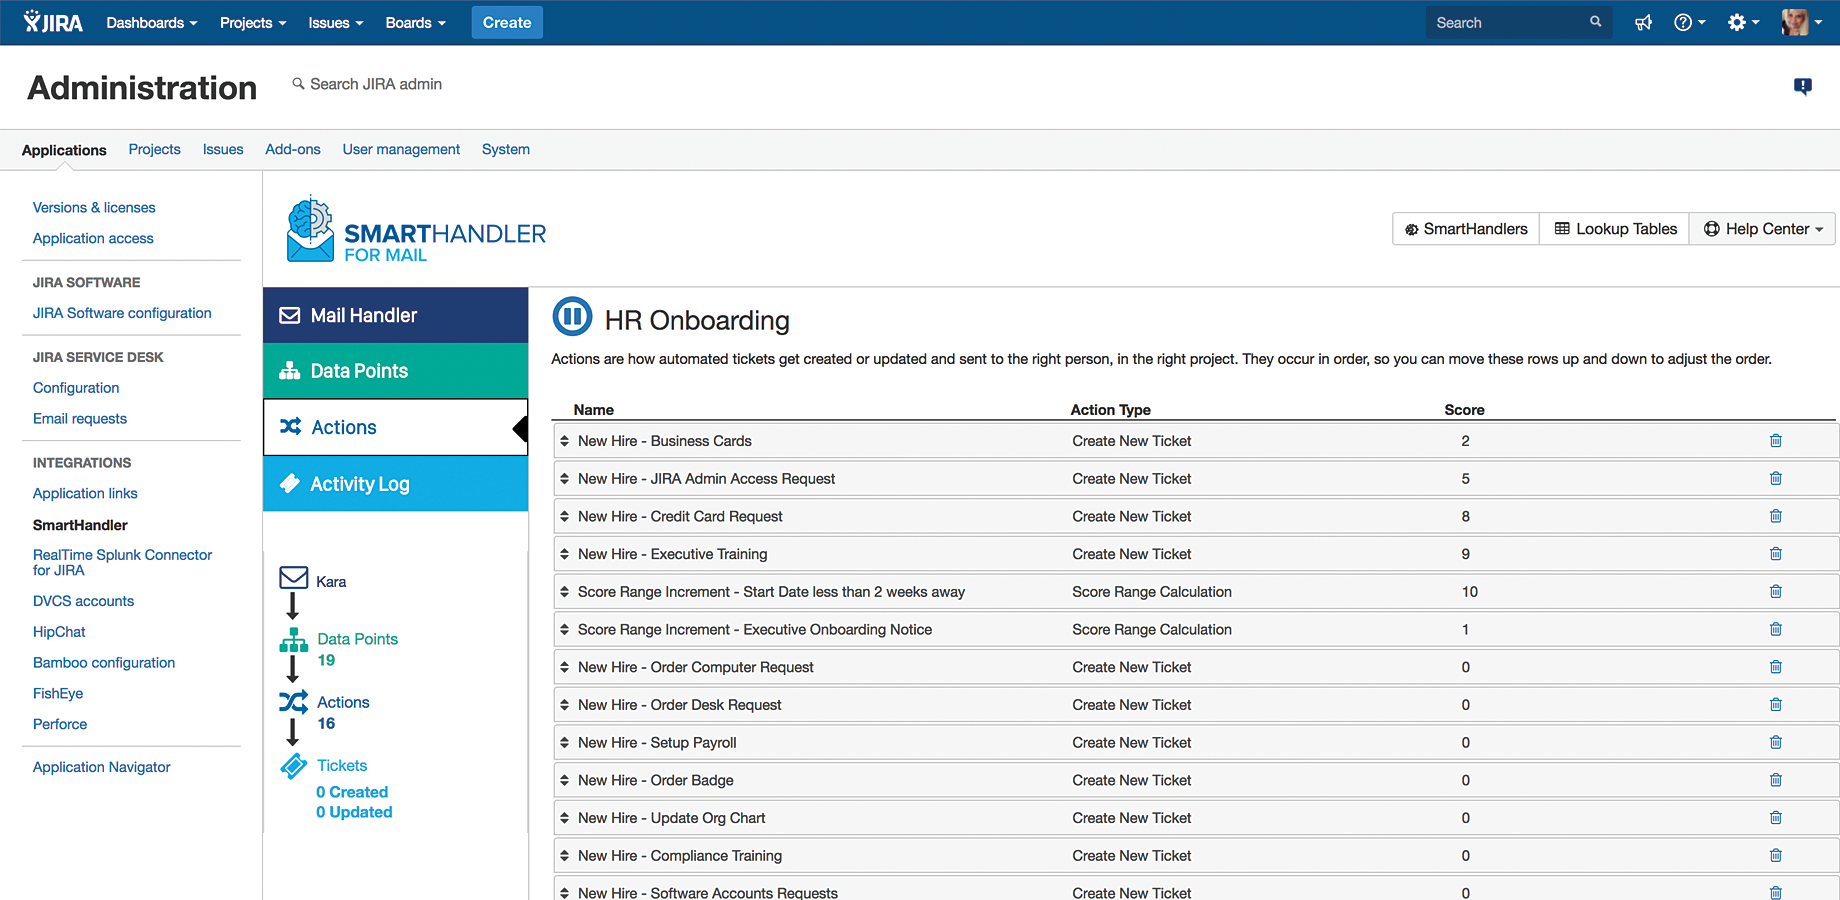The height and width of the screenshot is (900, 1840).
Task: Open Lookup Tables
Action: 1615,229
